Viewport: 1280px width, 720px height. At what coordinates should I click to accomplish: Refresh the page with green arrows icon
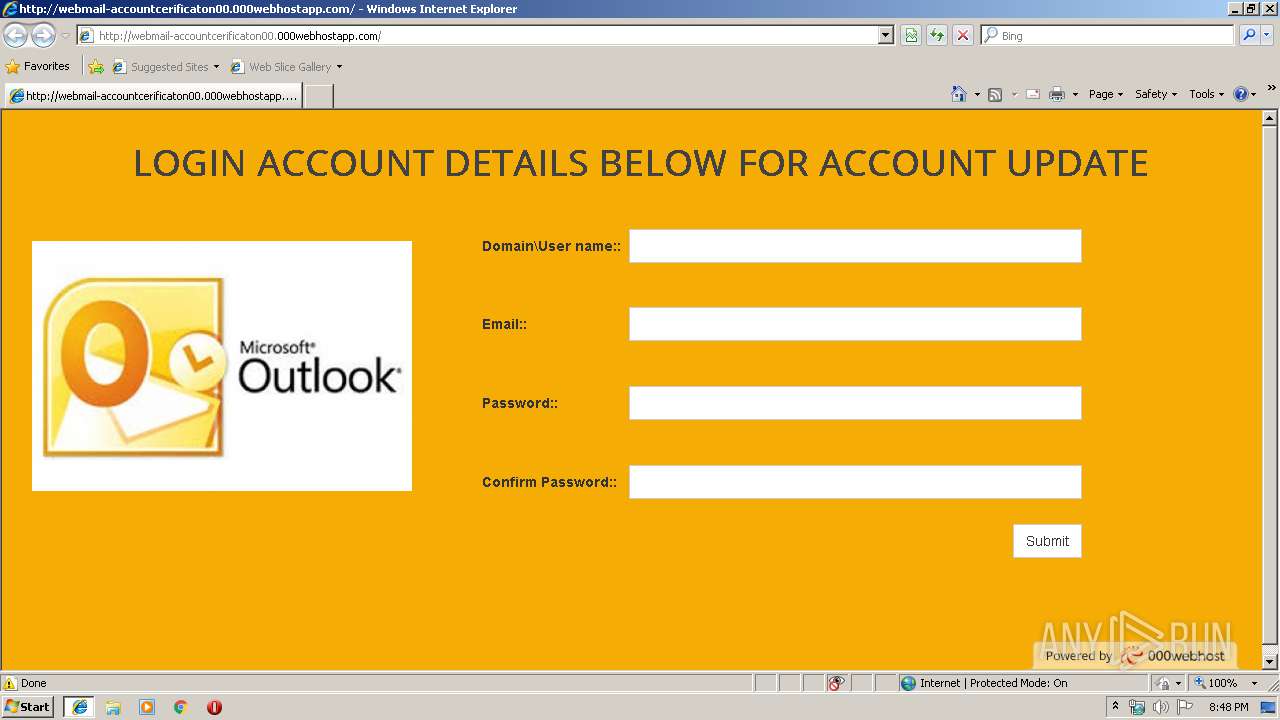(x=937, y=36)
